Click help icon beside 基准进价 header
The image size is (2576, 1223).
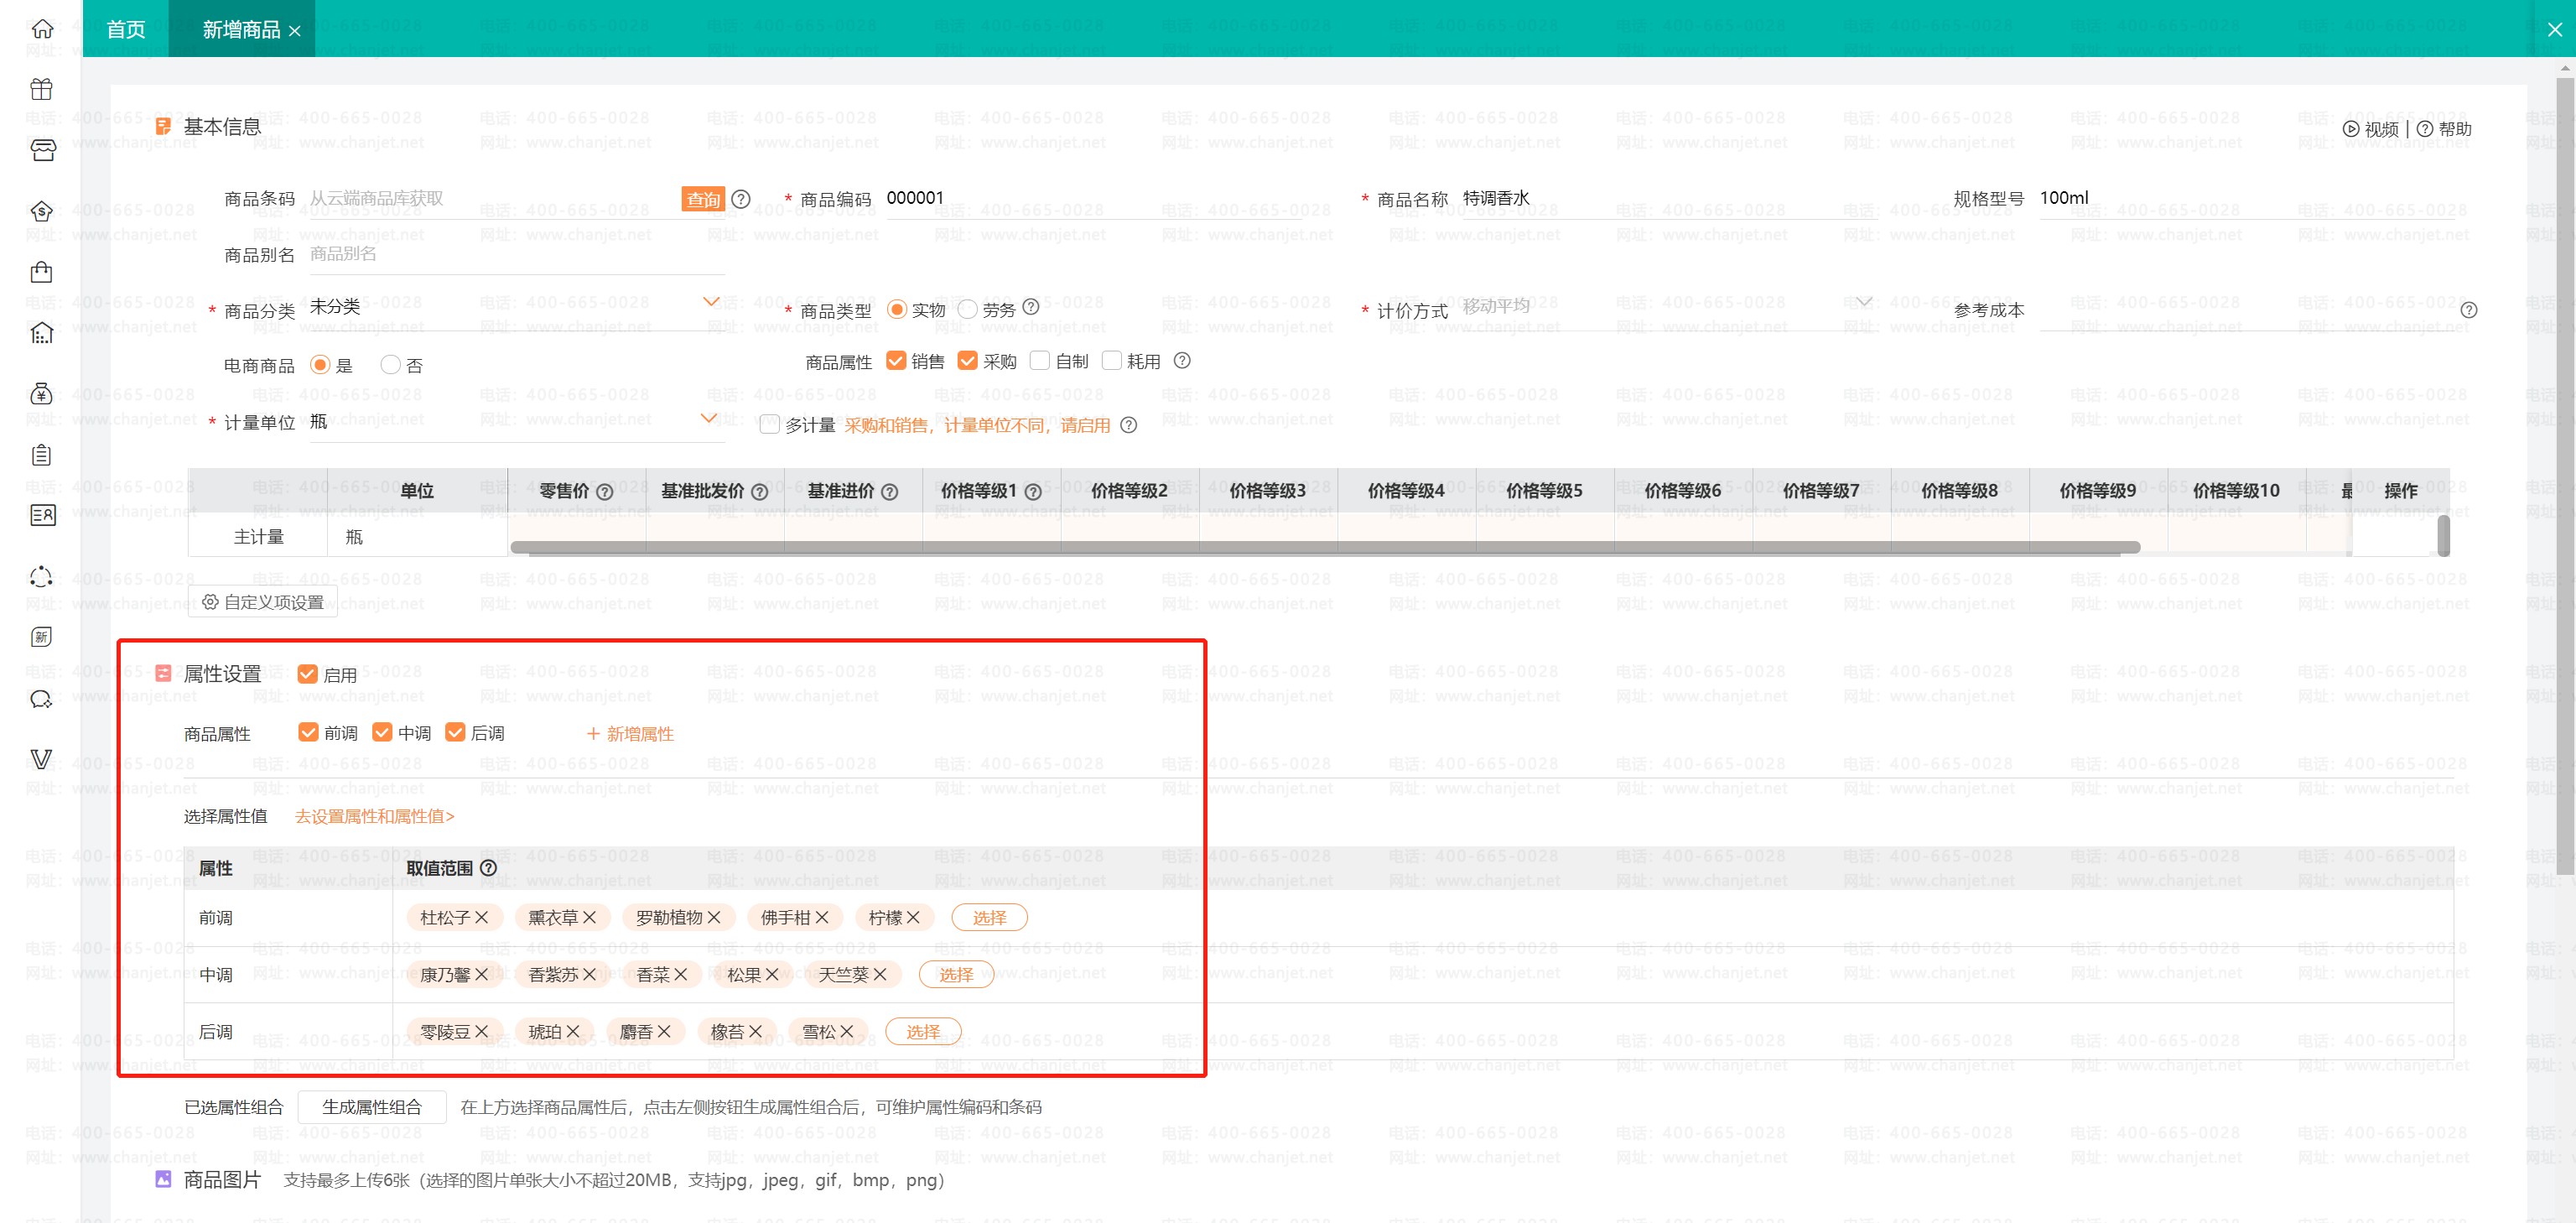(890, 492)
